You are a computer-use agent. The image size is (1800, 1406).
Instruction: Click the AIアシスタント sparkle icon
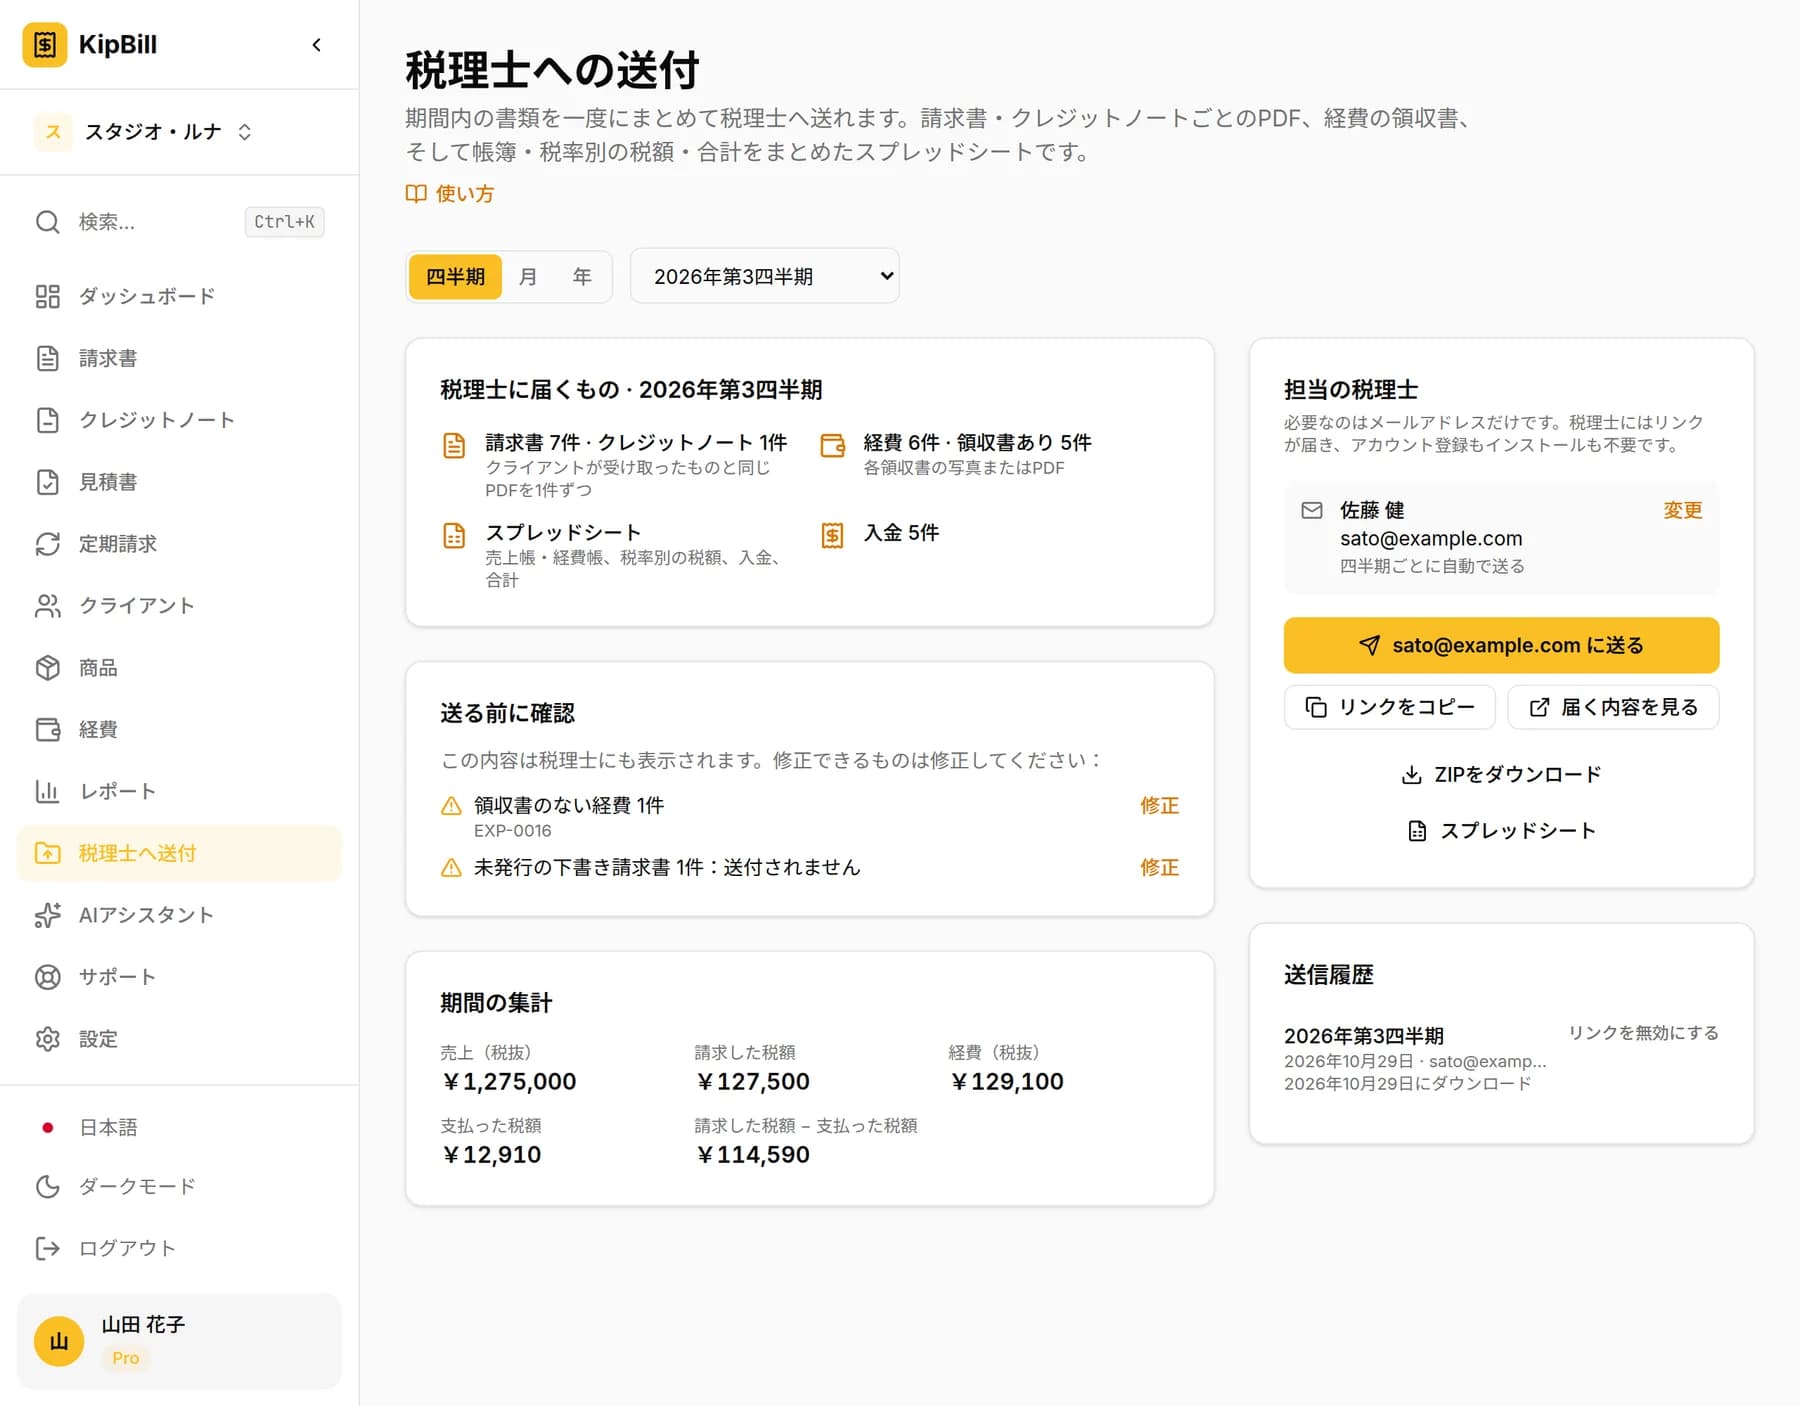coord(47,915)
